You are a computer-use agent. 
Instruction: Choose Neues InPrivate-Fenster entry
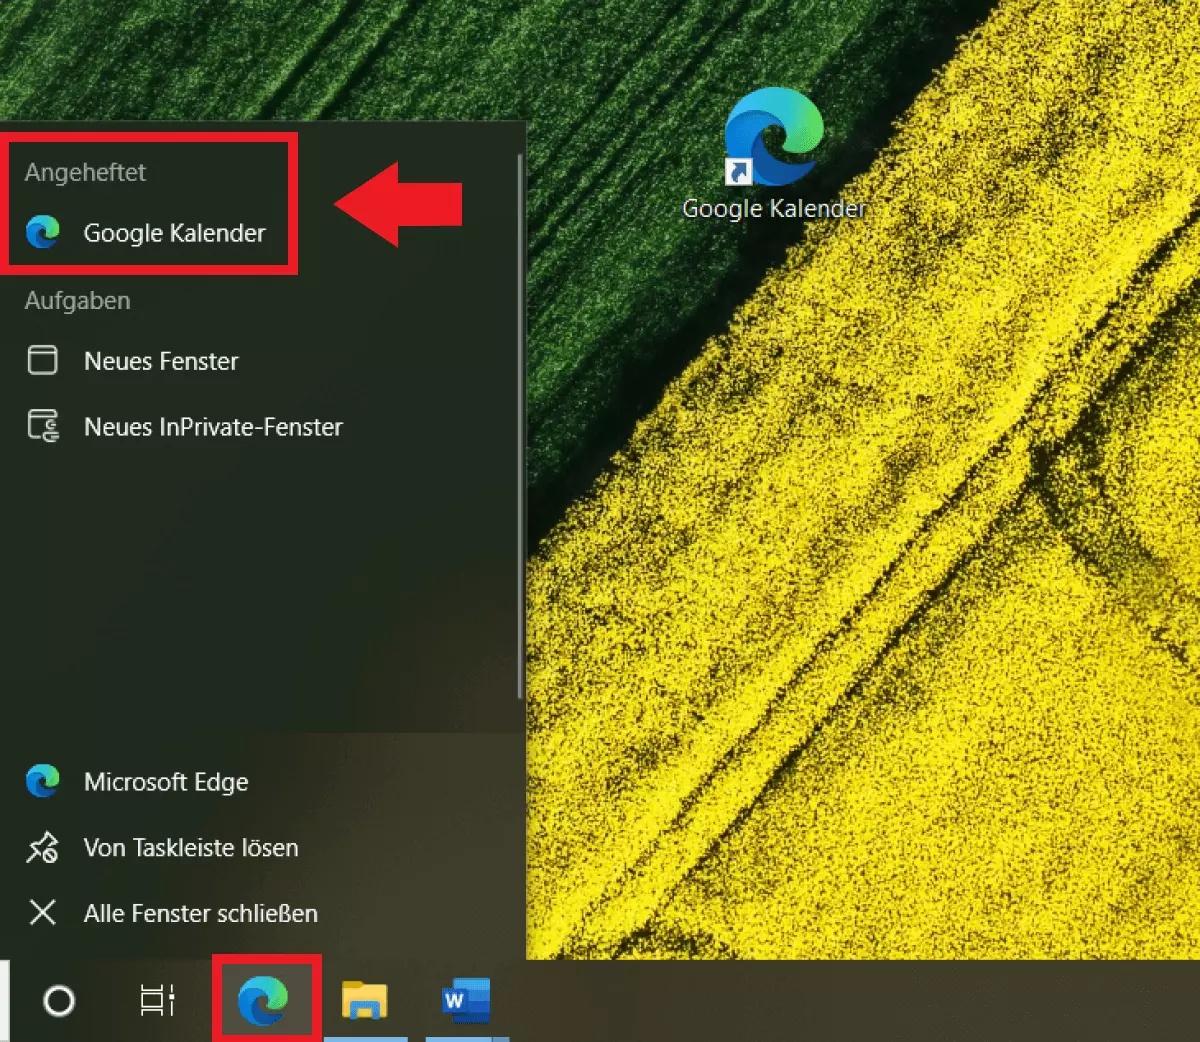point(260,427)
